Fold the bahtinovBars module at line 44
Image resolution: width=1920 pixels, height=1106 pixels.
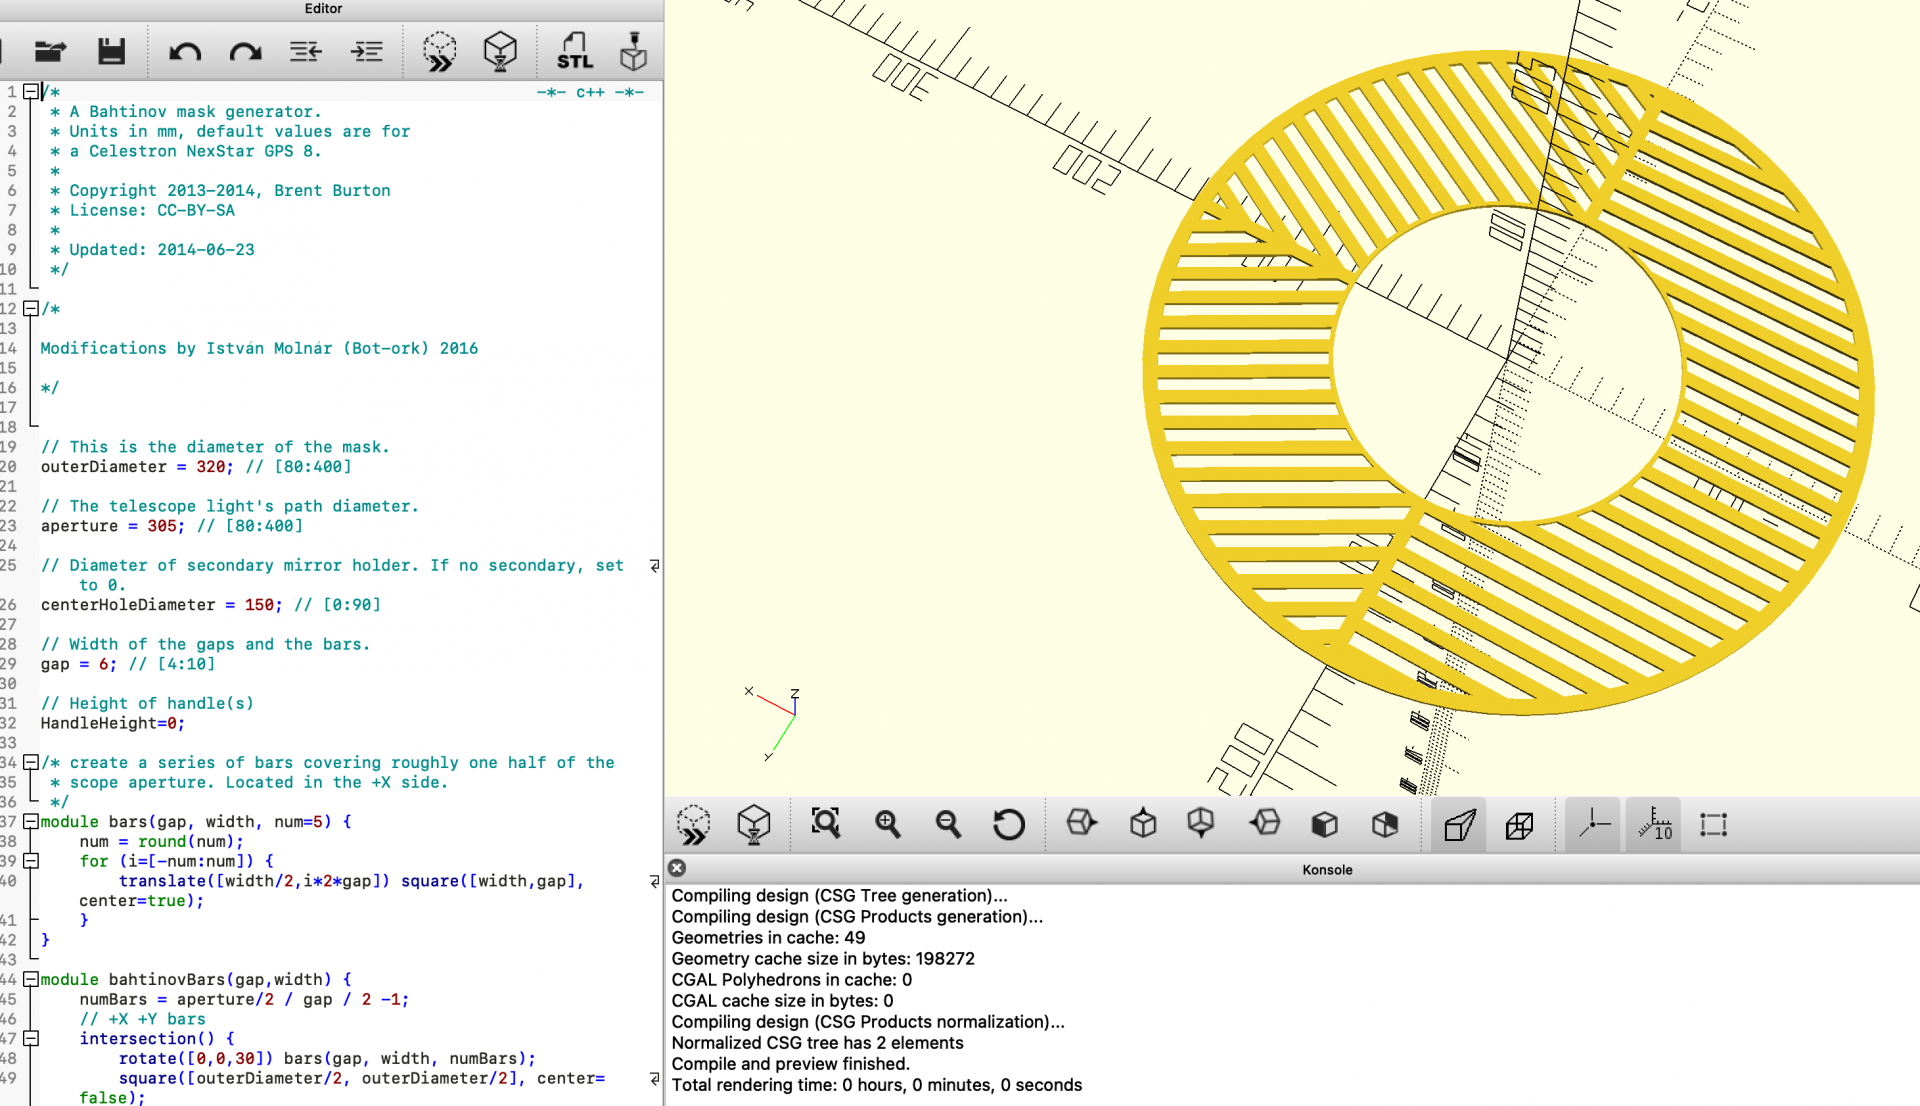click(31, 979)
